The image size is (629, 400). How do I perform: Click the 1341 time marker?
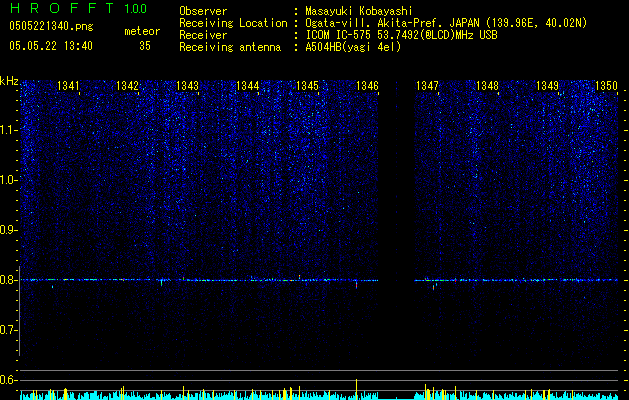[68, 86]
